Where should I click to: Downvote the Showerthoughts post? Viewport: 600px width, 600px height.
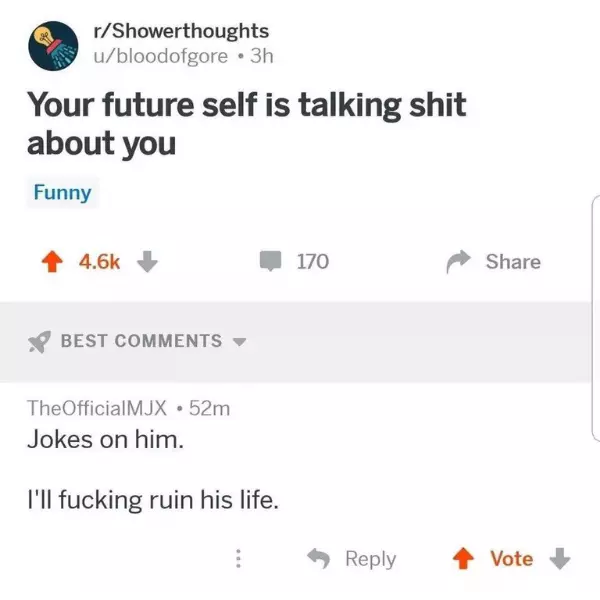pyautogui.click(x=147, y=262)
